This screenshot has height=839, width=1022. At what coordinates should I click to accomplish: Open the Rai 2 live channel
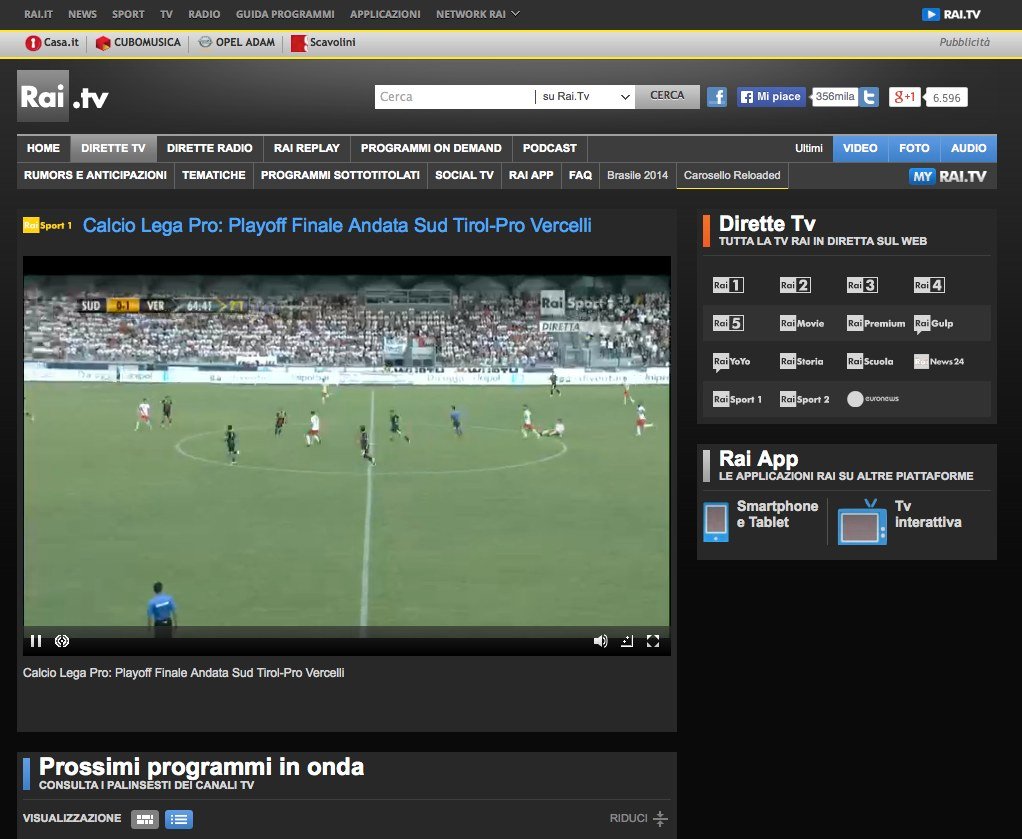[x=795, y=285]
